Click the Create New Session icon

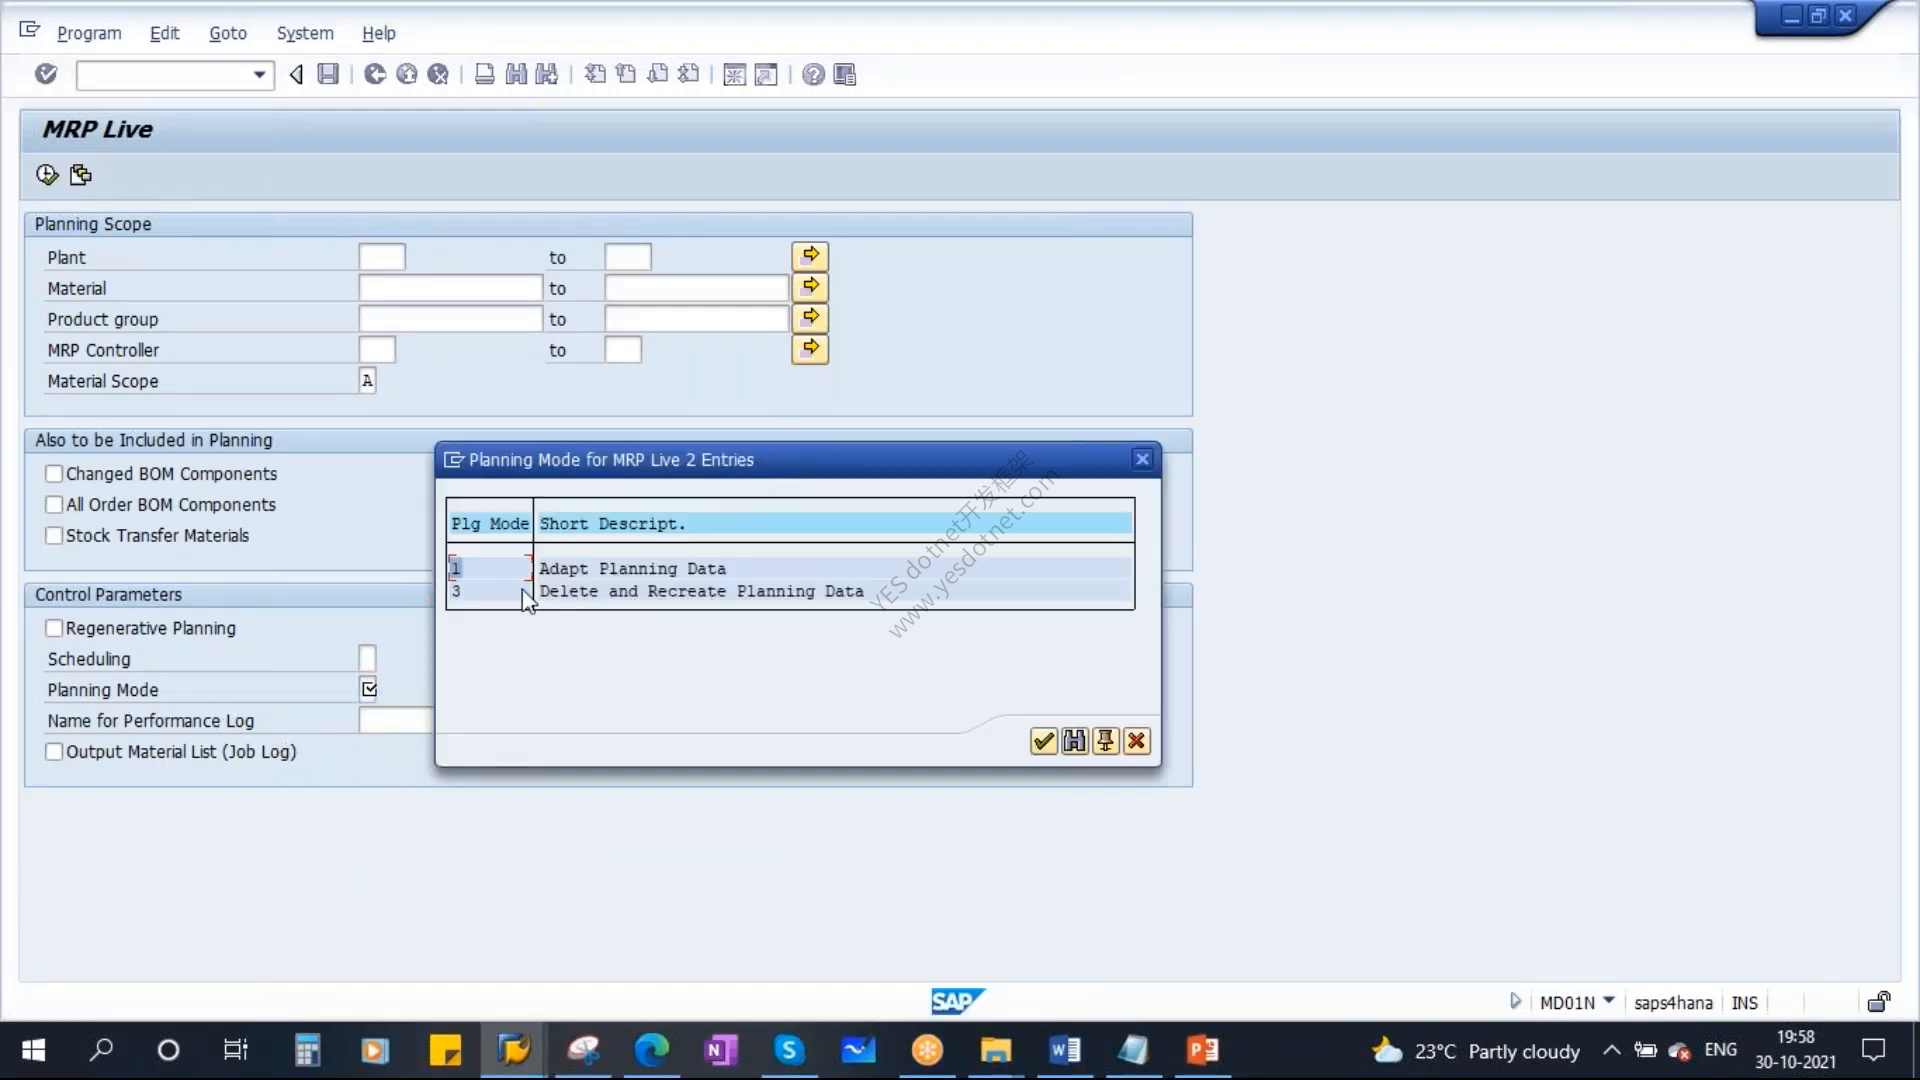(735, 75)
